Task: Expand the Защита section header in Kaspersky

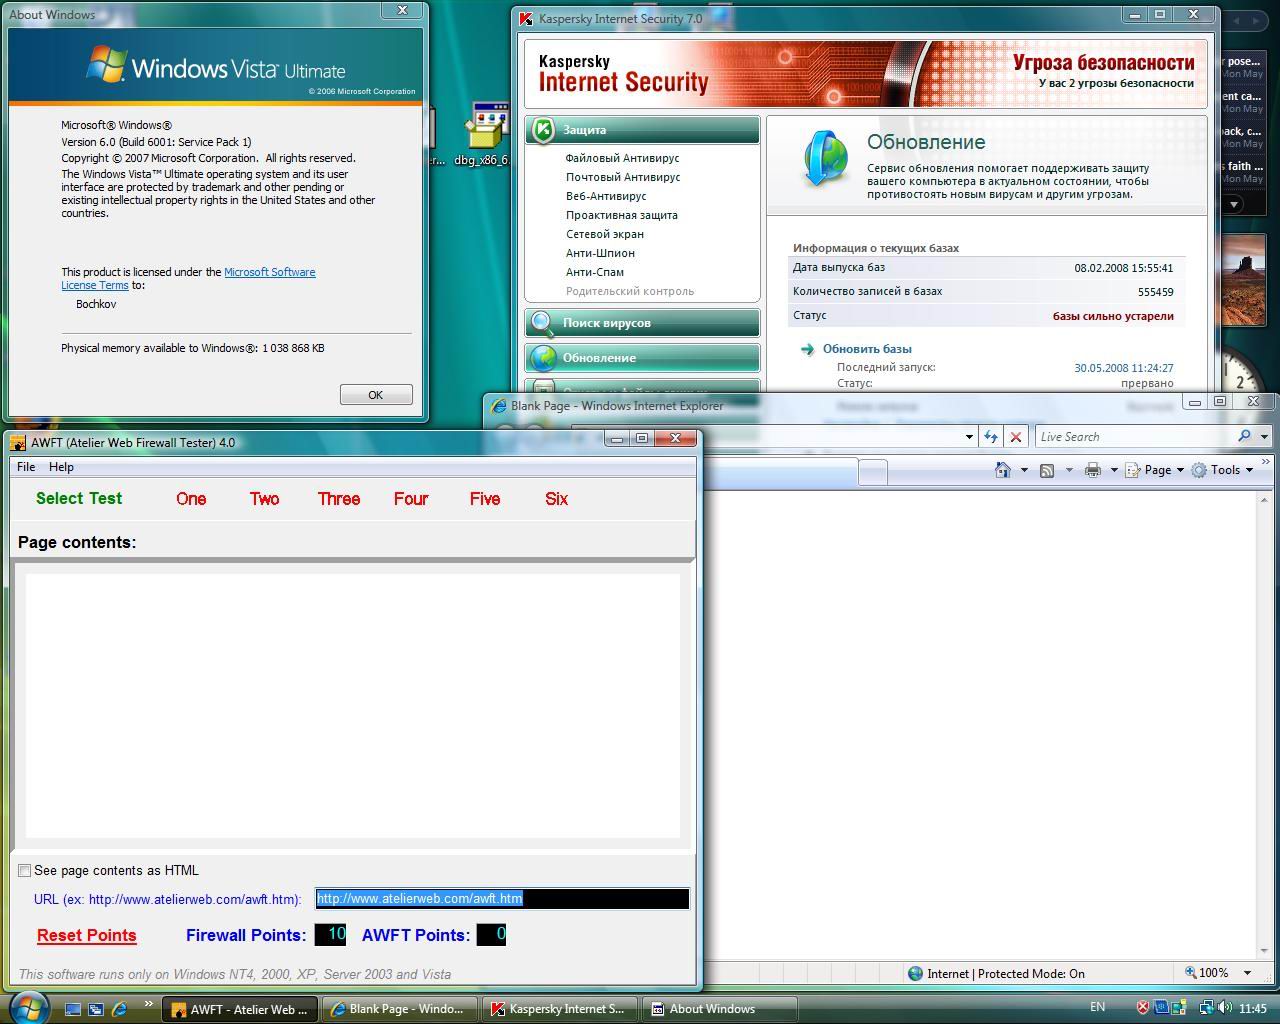Action: pos(642,130)
